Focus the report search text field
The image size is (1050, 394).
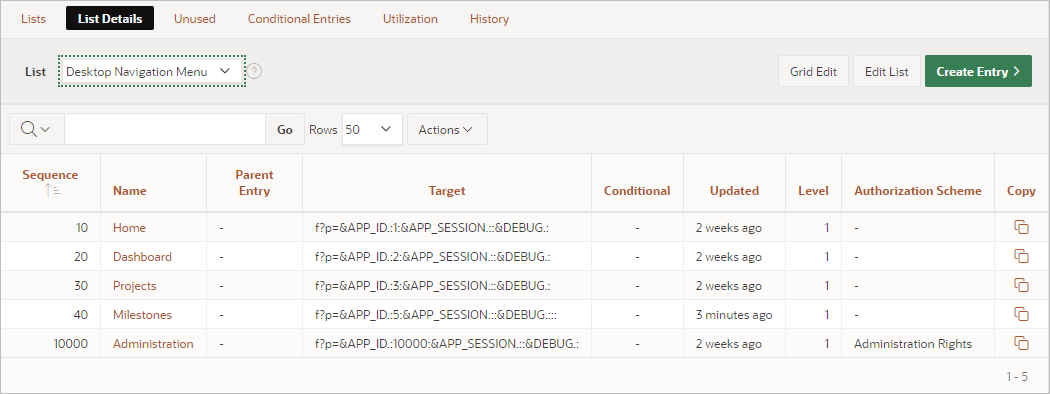(x=165, y=129)
